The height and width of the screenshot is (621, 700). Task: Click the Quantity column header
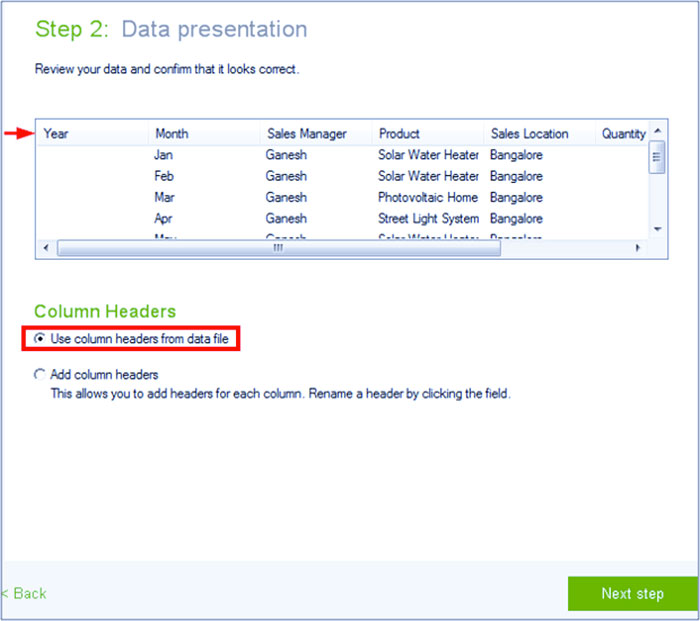[x=622, y=133]
